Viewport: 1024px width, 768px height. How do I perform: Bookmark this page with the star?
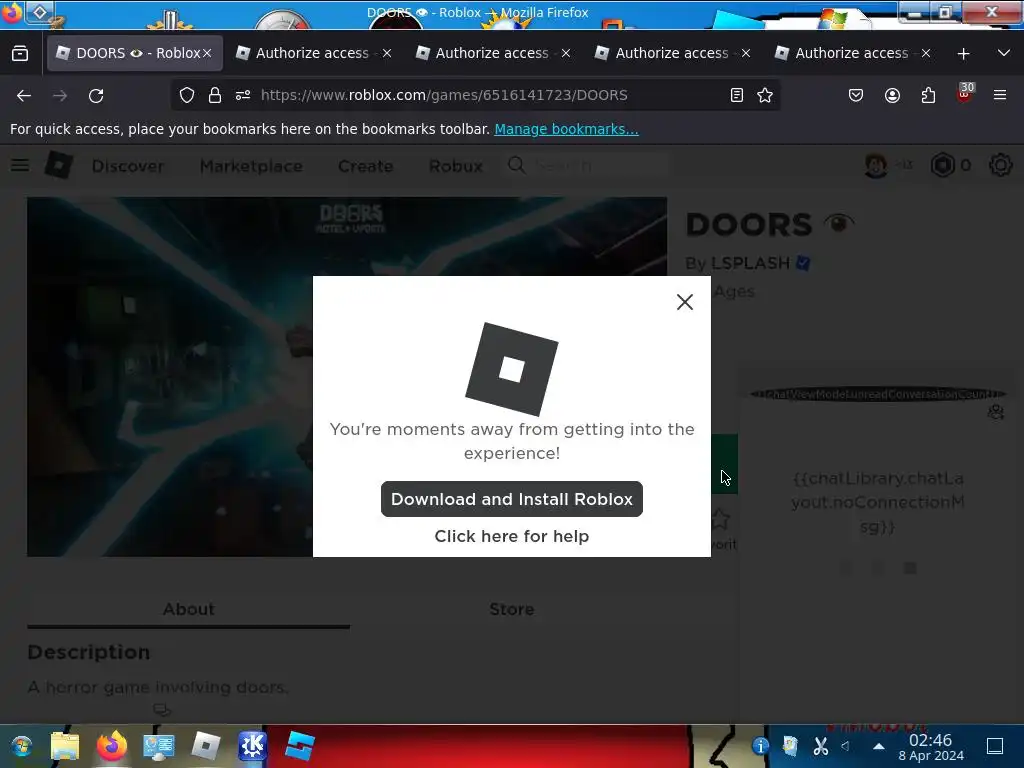click(x=765, y=95)
